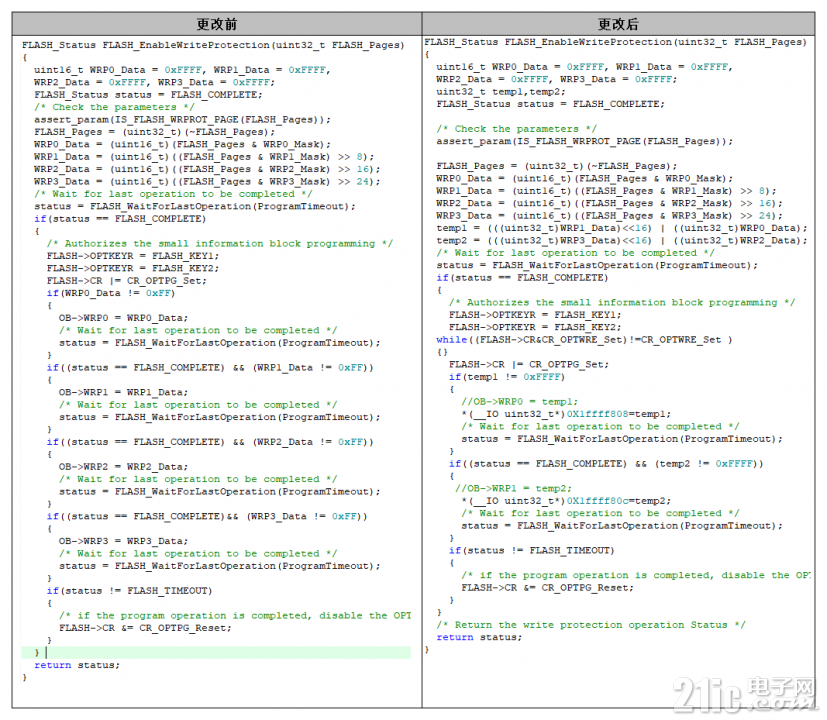Image resolution: width=827 pixels, height=720 pixels.
Task: Select the assert_param line in the 更改前 column
Action: (182, 120)
